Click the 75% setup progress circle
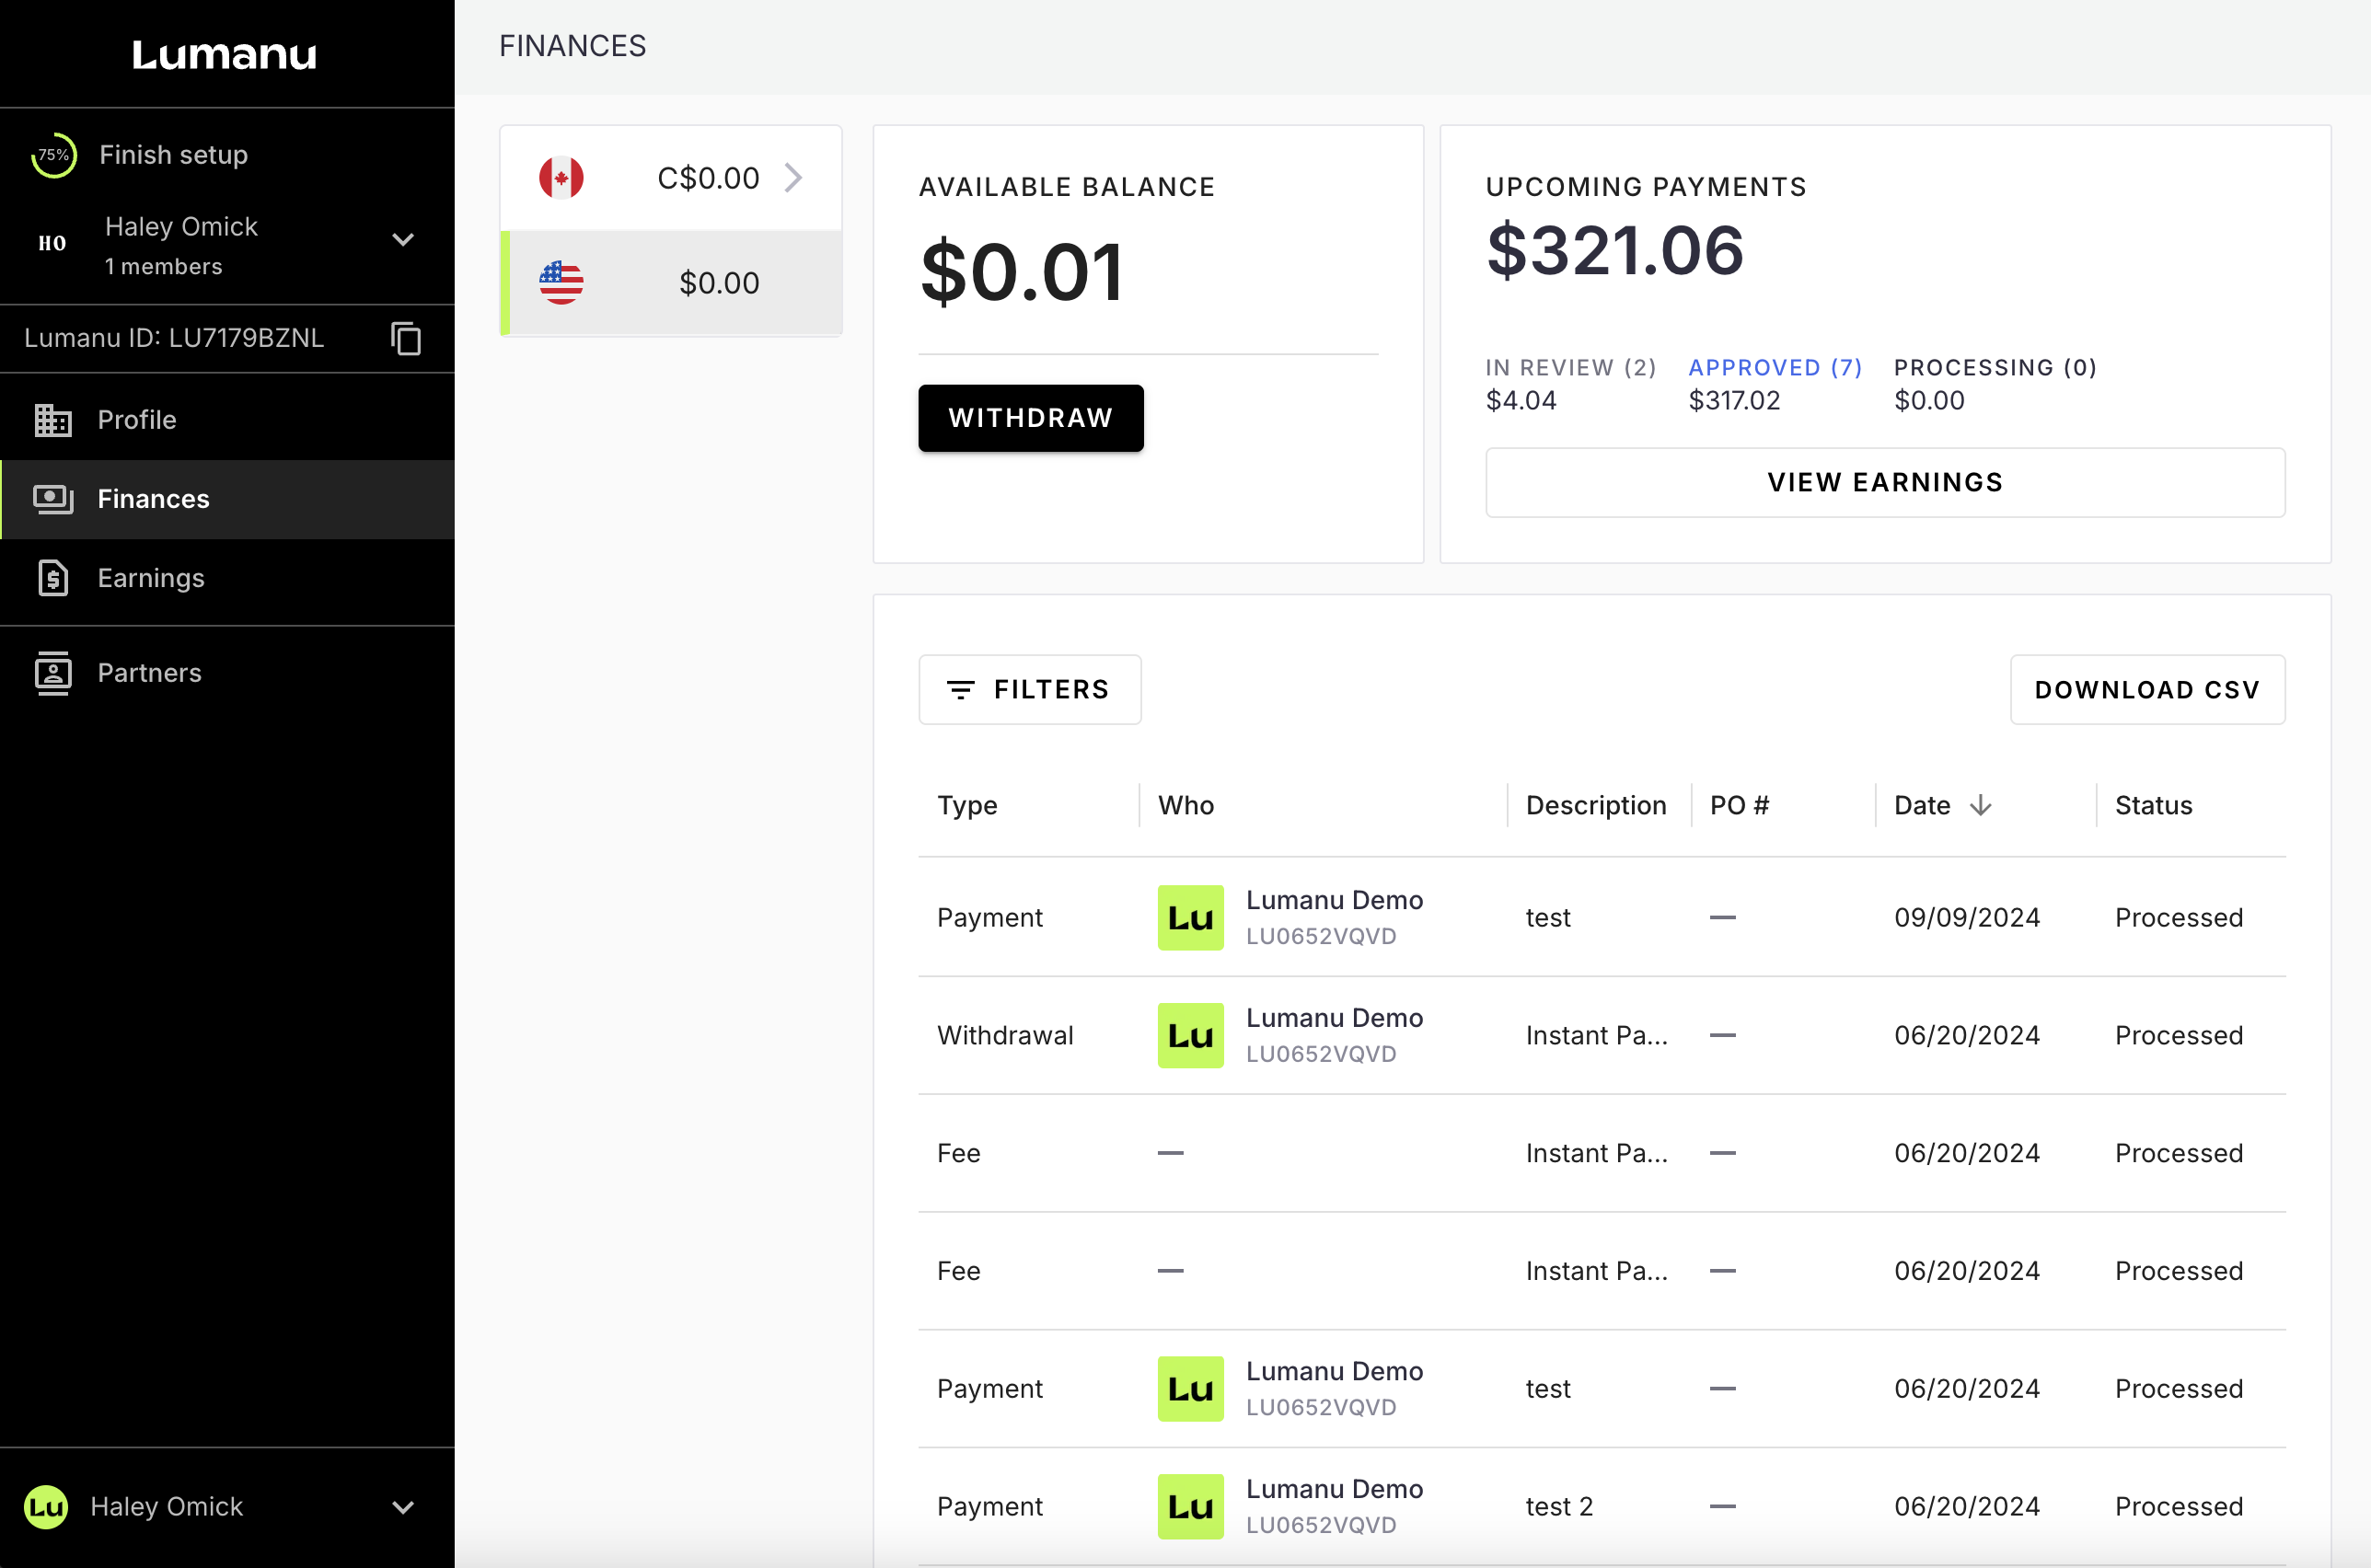The width and height of the screenshot is (2371, 1568). (53, 155)
